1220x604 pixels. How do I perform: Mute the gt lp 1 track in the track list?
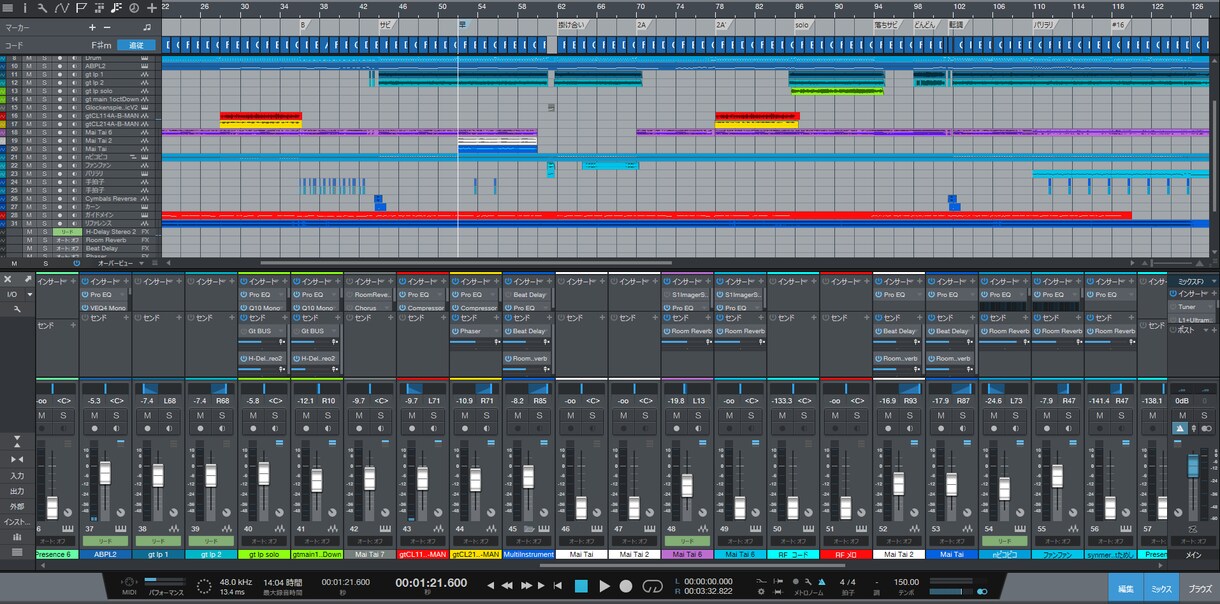tap(29, 74)
